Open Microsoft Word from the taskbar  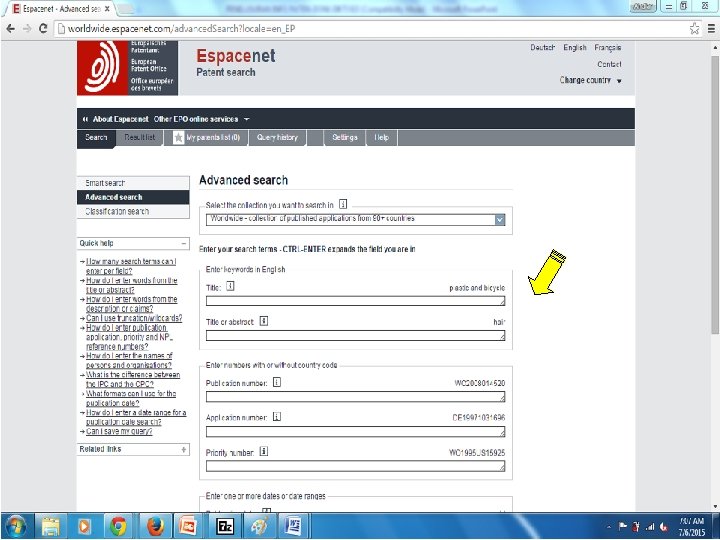coord(293,526)
